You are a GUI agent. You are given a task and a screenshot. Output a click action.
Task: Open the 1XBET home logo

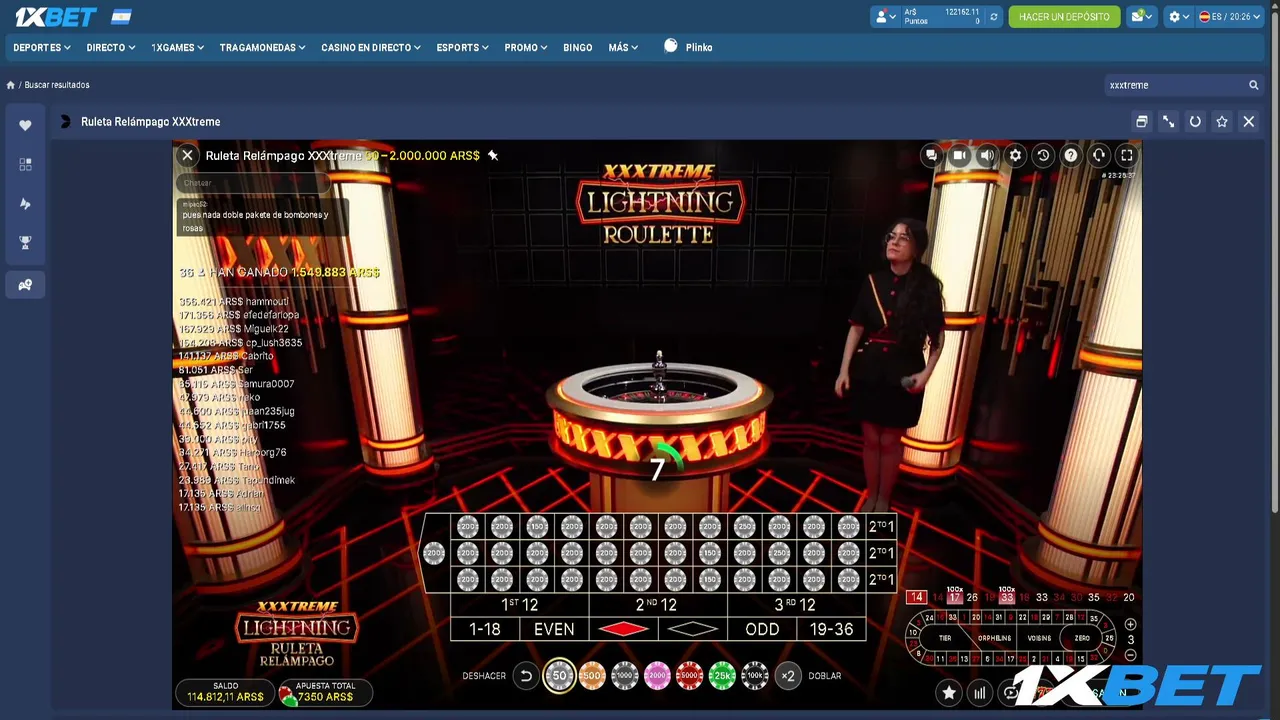(x=55, y=17)
